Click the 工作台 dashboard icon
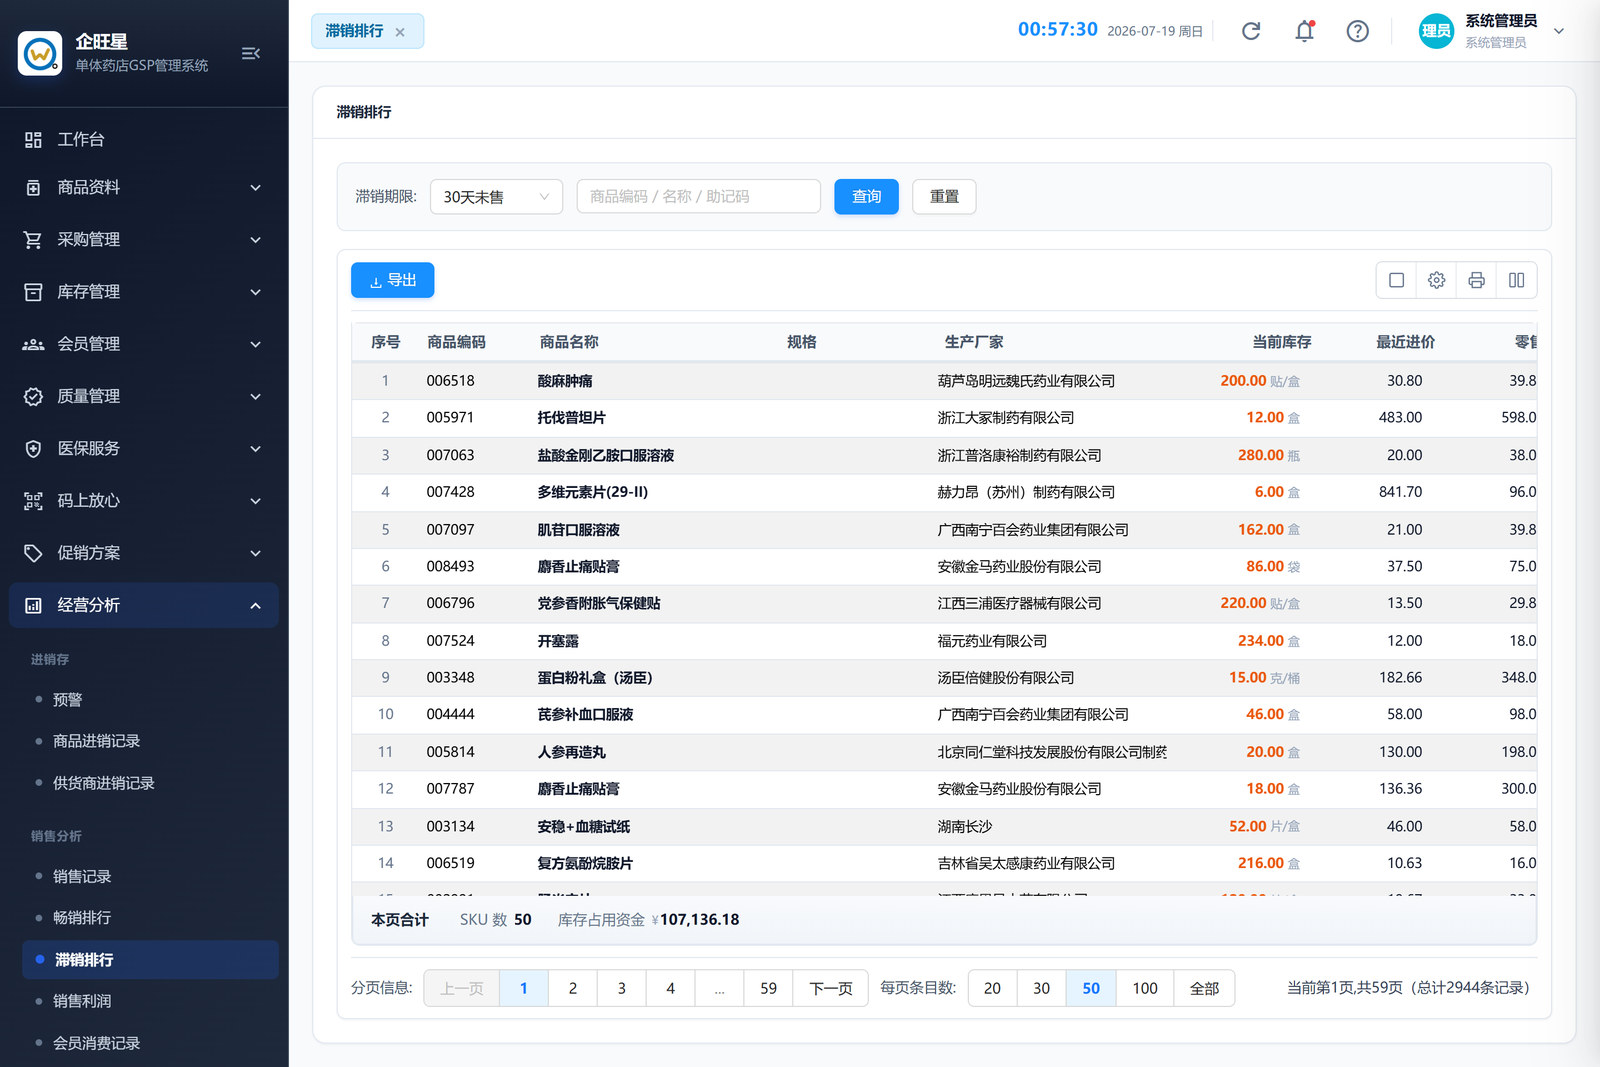 (33, 140)
